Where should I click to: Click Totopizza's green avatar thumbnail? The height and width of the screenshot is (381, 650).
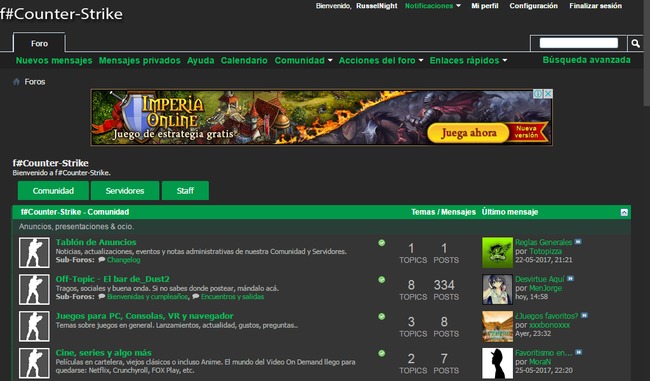point(497,252)
